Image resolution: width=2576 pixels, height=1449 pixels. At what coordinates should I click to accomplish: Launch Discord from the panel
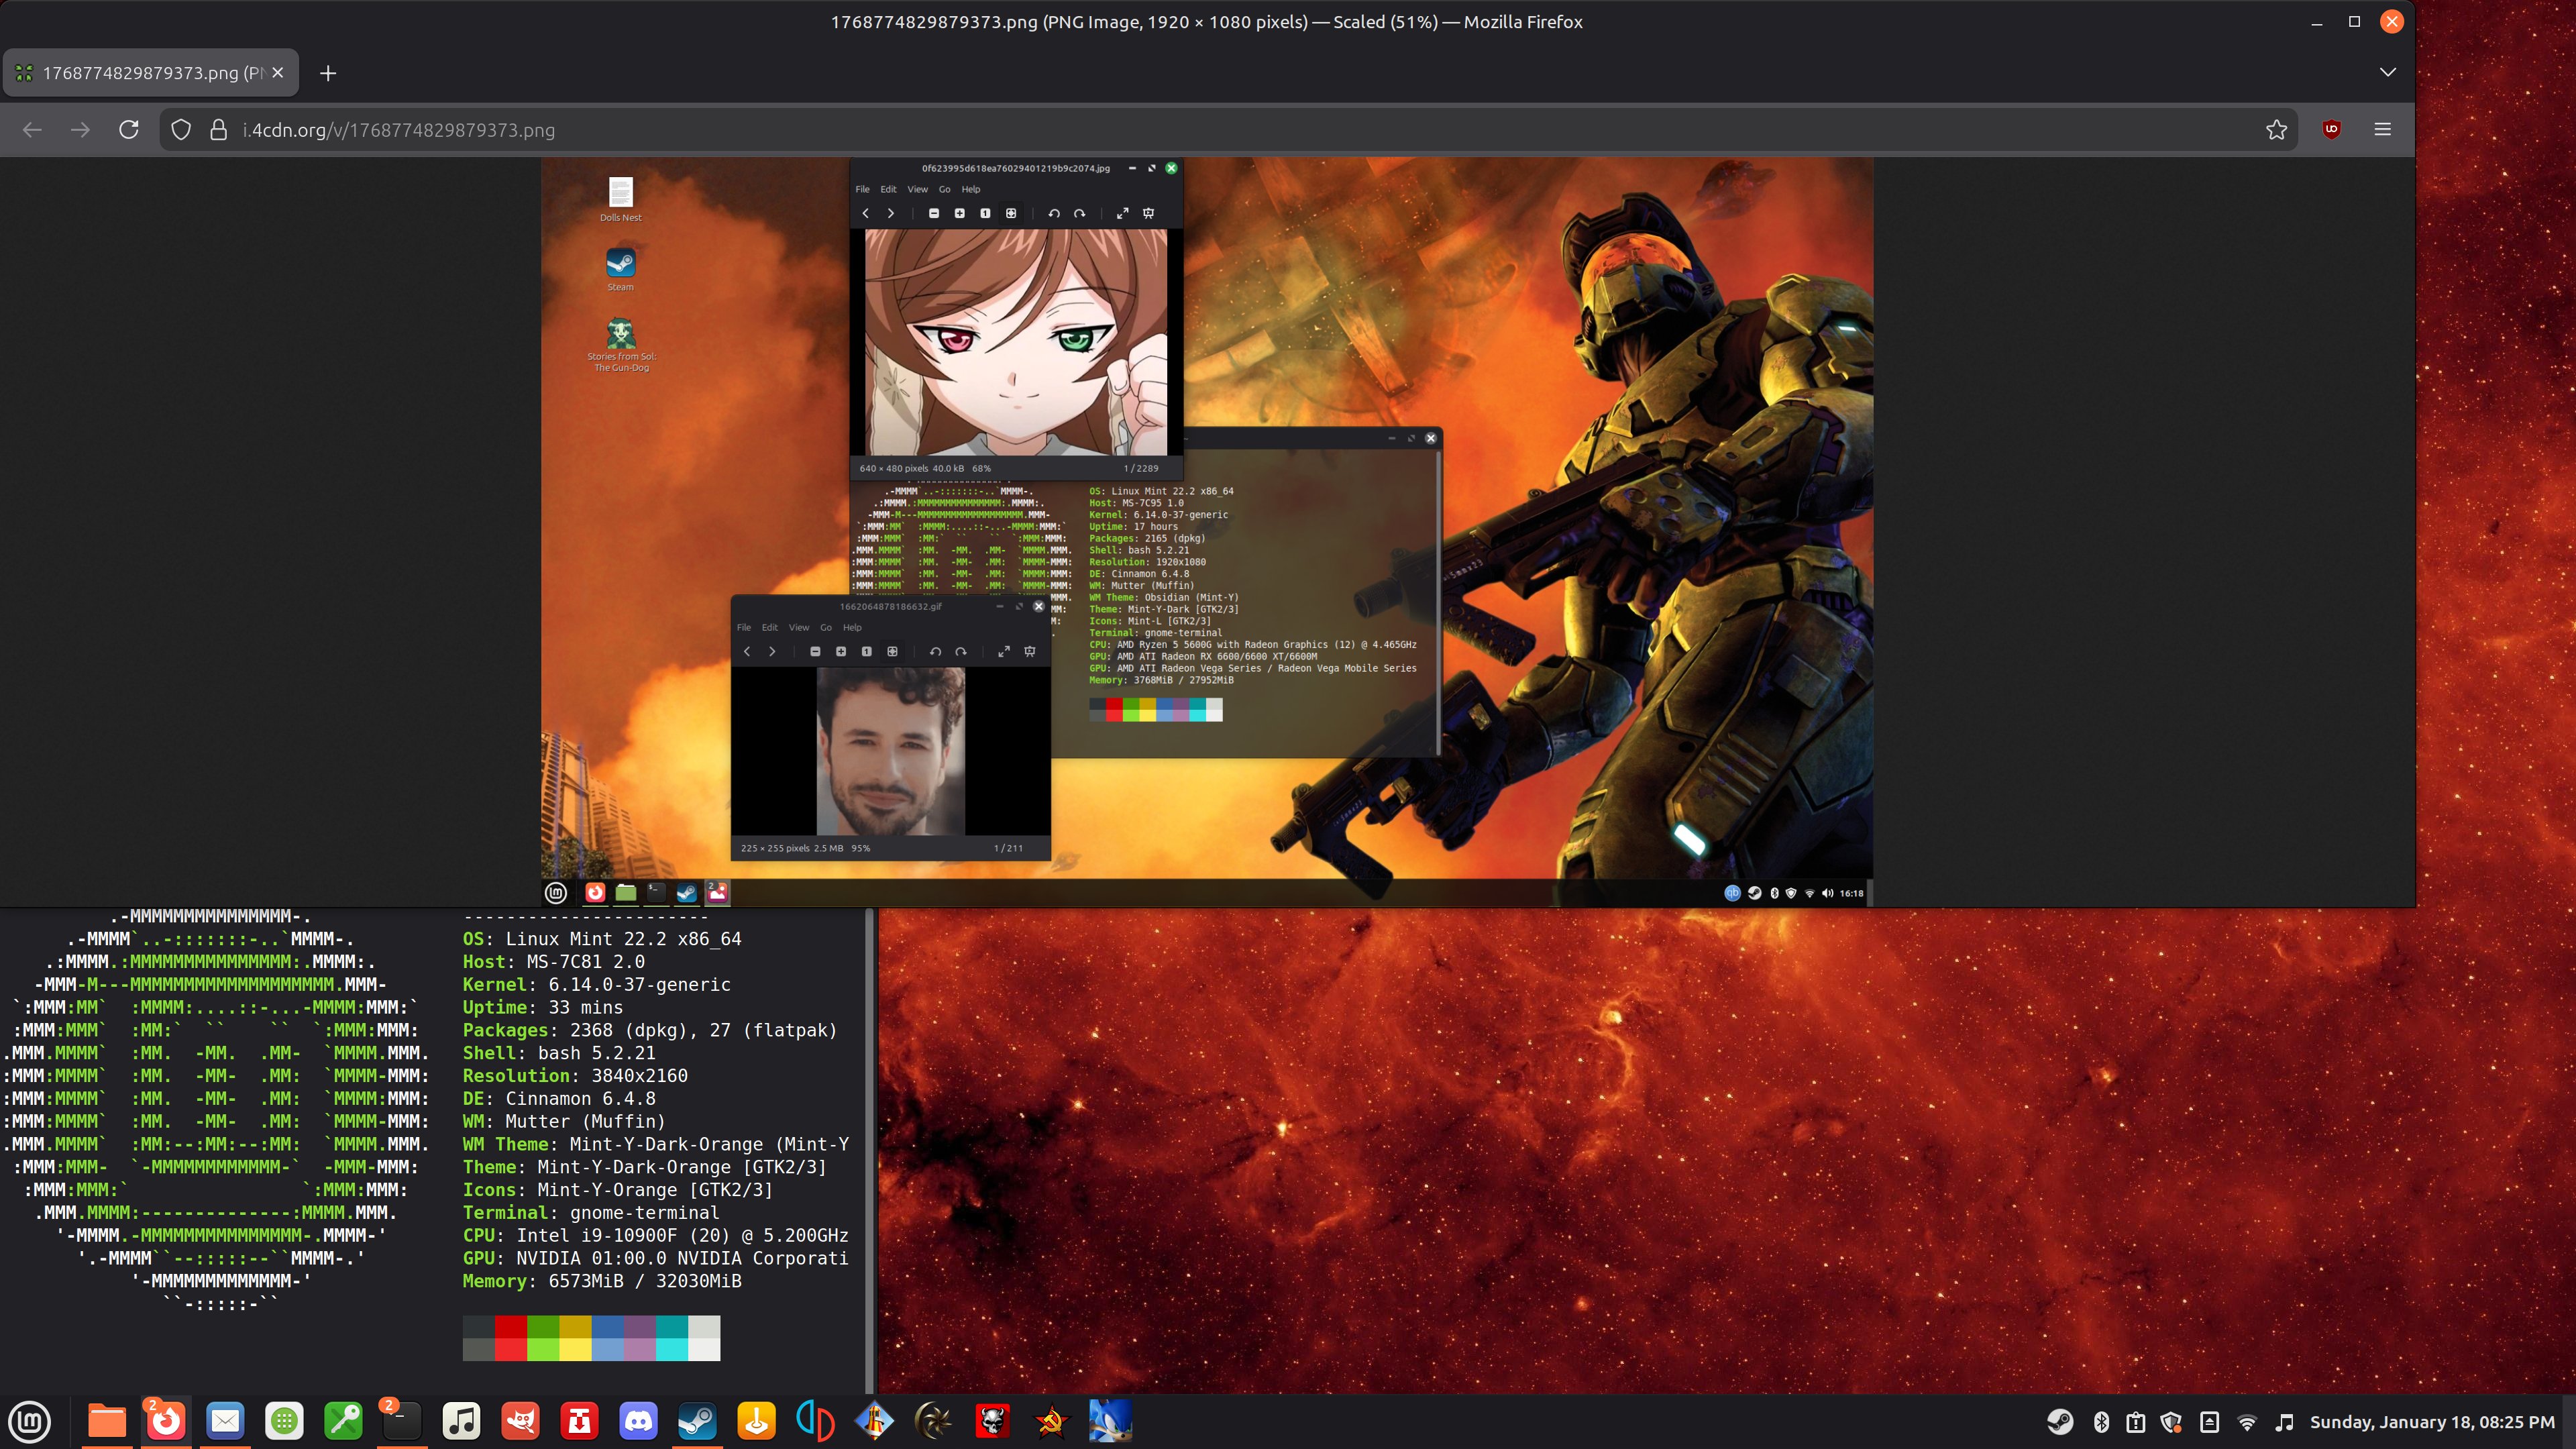[638, 1421]
